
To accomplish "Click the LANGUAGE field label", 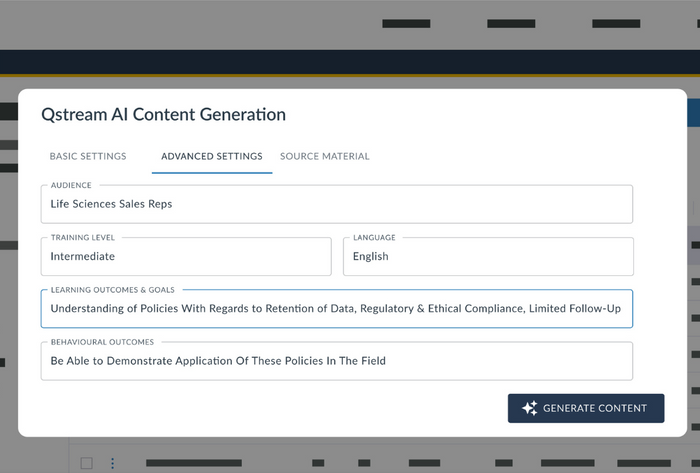I will (x=374, y=237).
